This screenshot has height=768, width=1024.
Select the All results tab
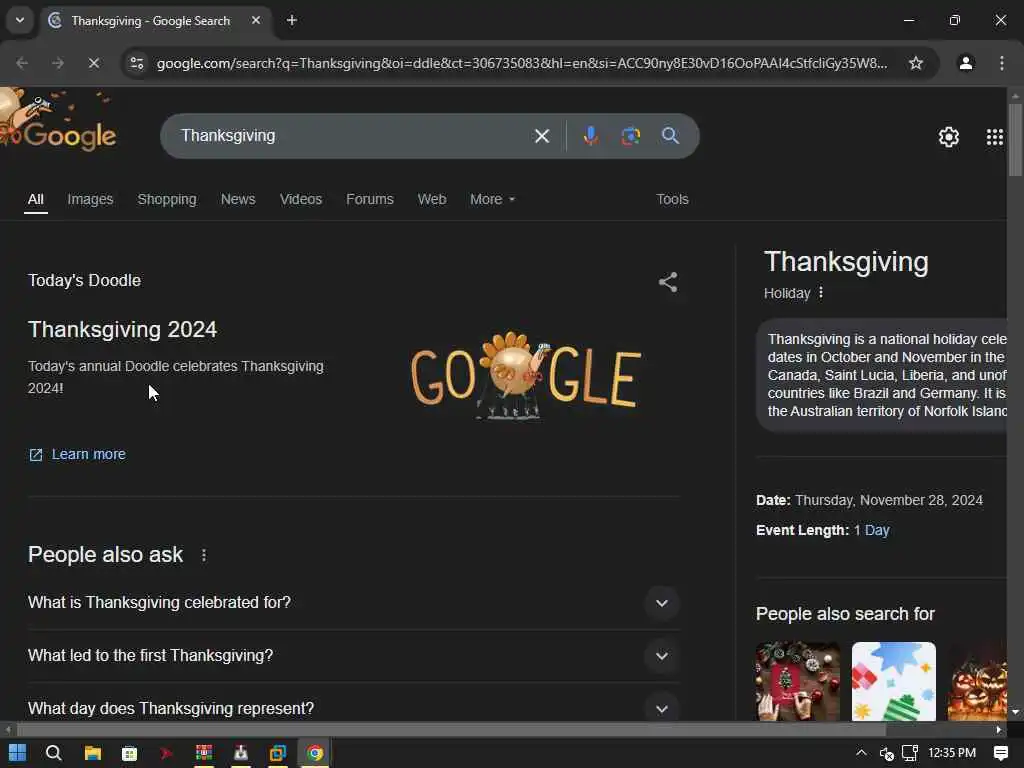35,199
